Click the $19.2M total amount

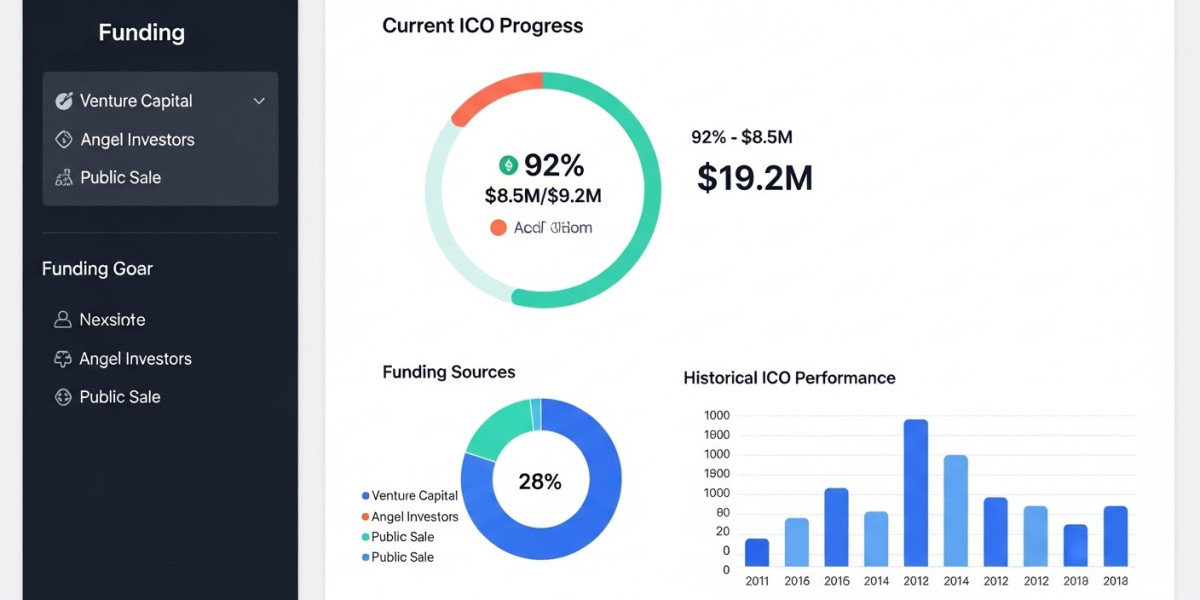tap(754, 178)
